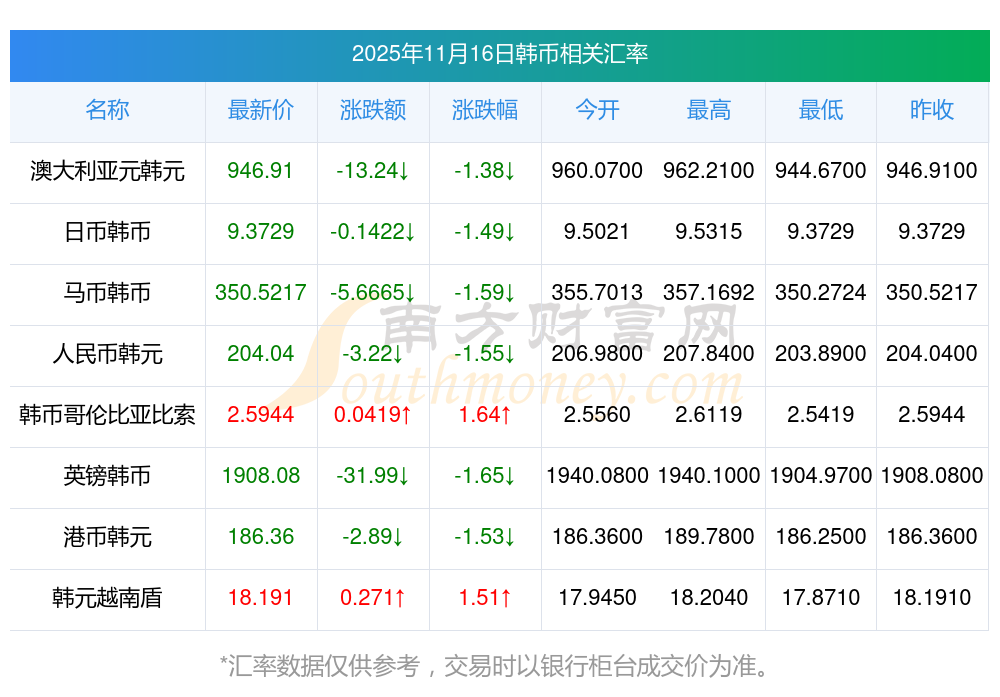Click high value 2.6119
The height and width of the screenshot is (697, 1000).
click(x=709, y=415)
